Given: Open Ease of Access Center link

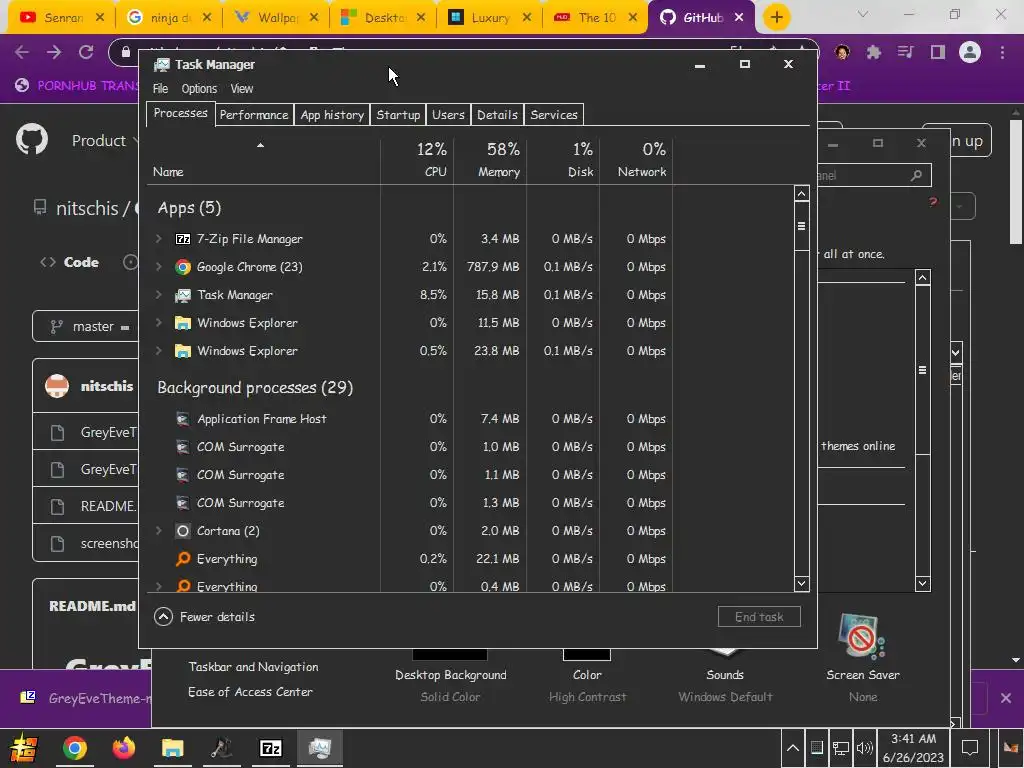Looking at the screenshot, I should (250, 692).
